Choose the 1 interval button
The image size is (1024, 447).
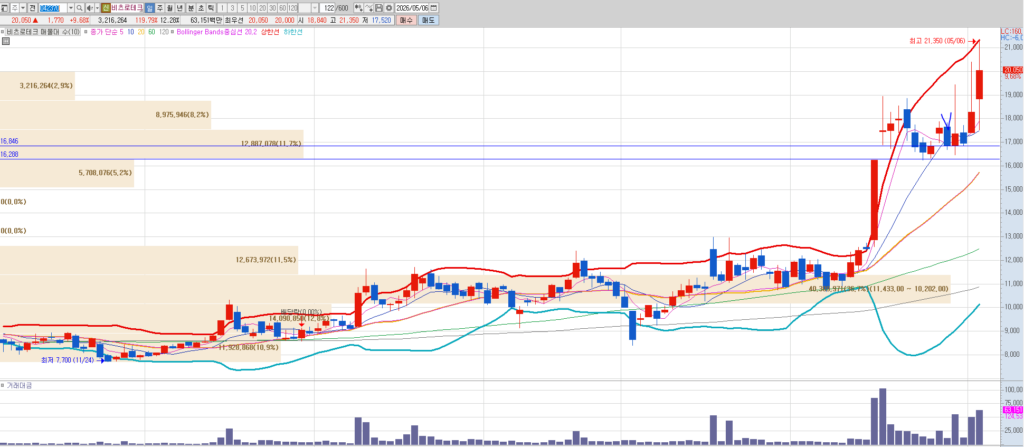click(222, 8)
